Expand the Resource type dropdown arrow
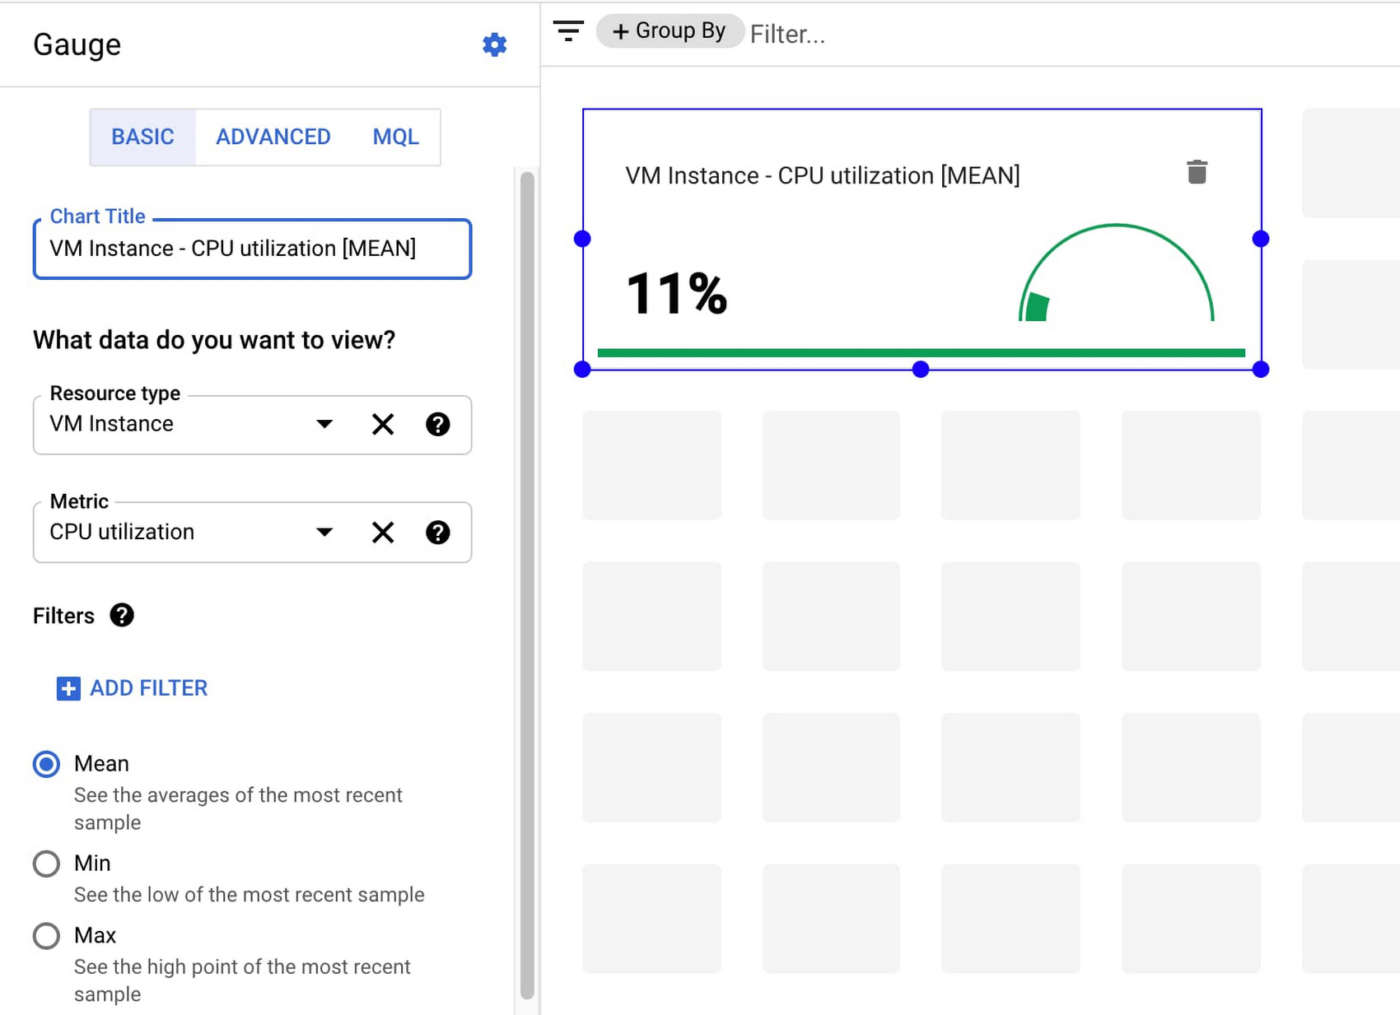The image size is (1400, 1015). (x=324, y=425)
